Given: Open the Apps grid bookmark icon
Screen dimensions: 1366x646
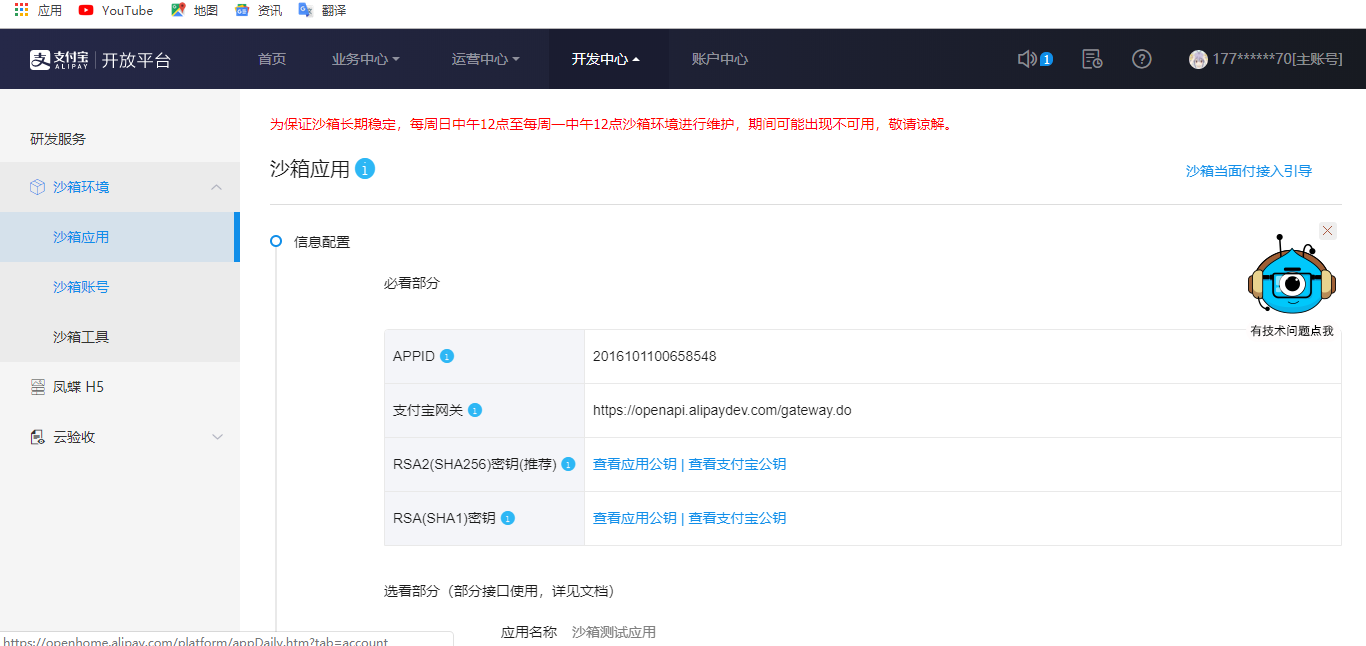Looking at the screenshot, I should 21,10.
